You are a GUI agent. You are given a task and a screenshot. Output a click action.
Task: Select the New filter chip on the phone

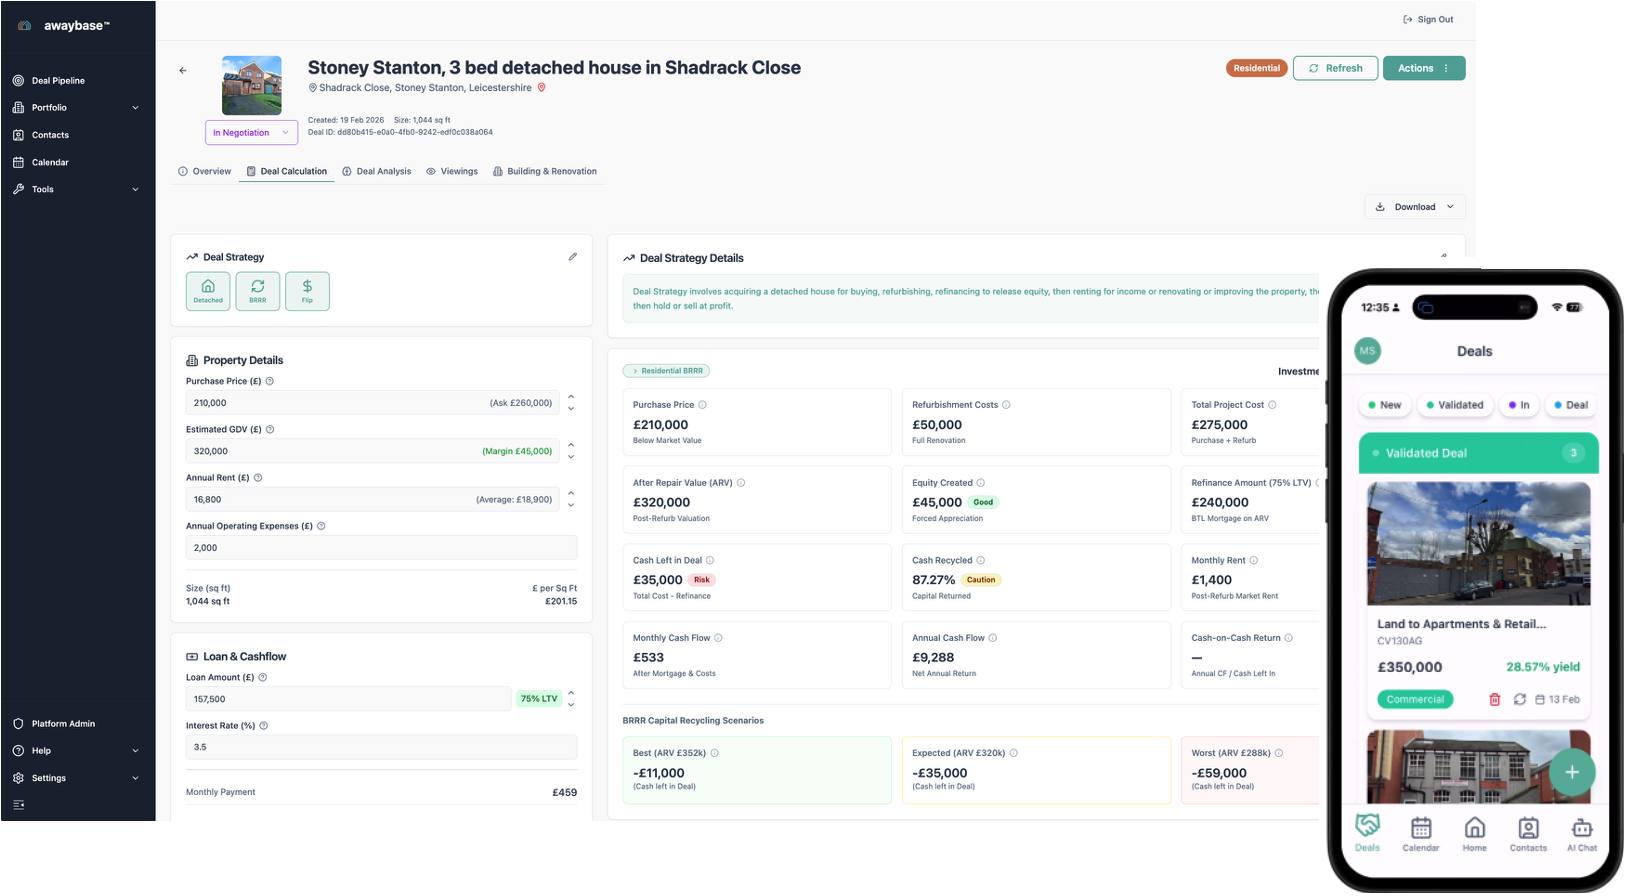coord(1384,405)
